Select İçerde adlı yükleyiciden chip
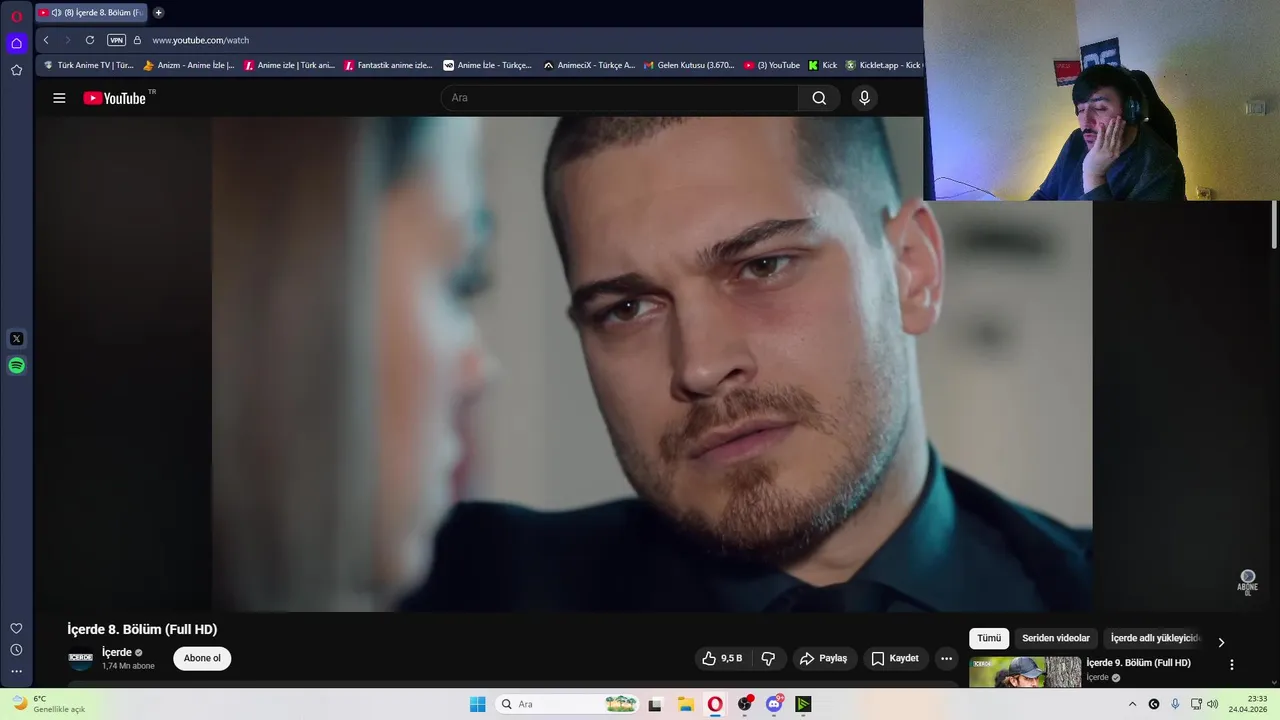The height and width of the screenshot is (720, 1280). [1155, 638]
